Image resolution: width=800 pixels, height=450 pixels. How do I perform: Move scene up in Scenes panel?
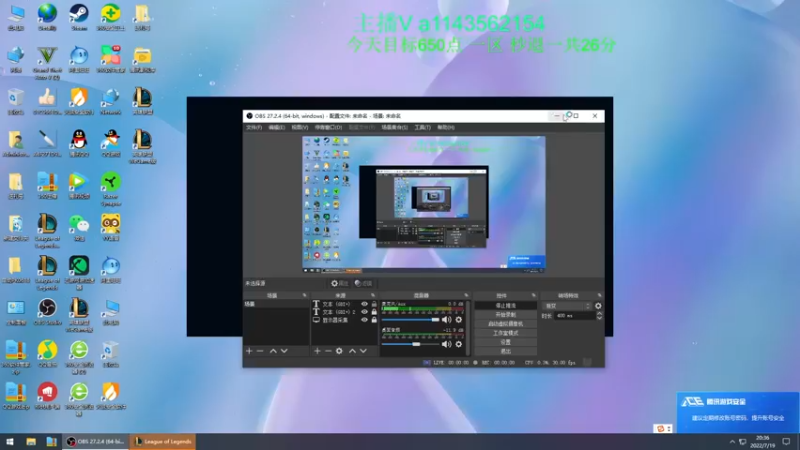coord(273,351)
